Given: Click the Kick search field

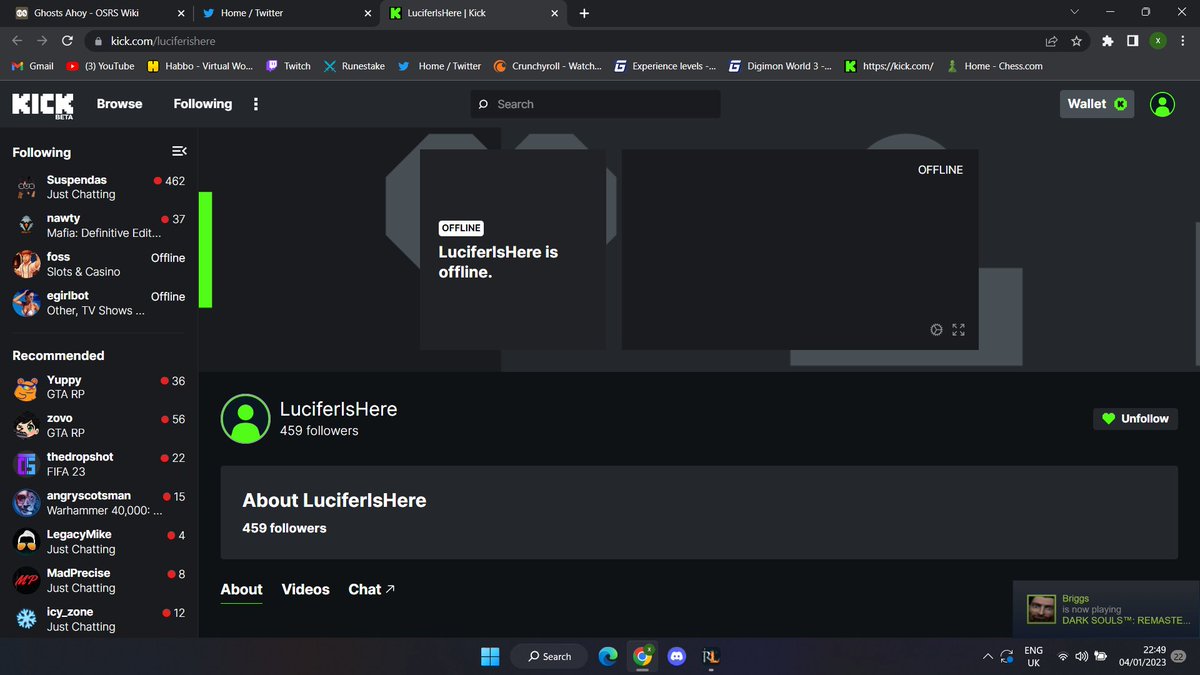Looking at the screenshot, I should point(595,104).
